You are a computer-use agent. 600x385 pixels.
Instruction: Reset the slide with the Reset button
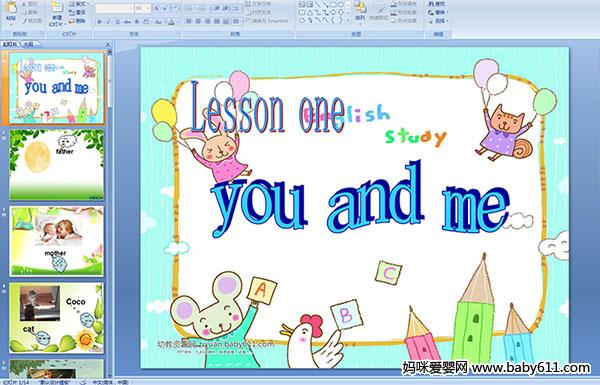[x=77, y=12]
